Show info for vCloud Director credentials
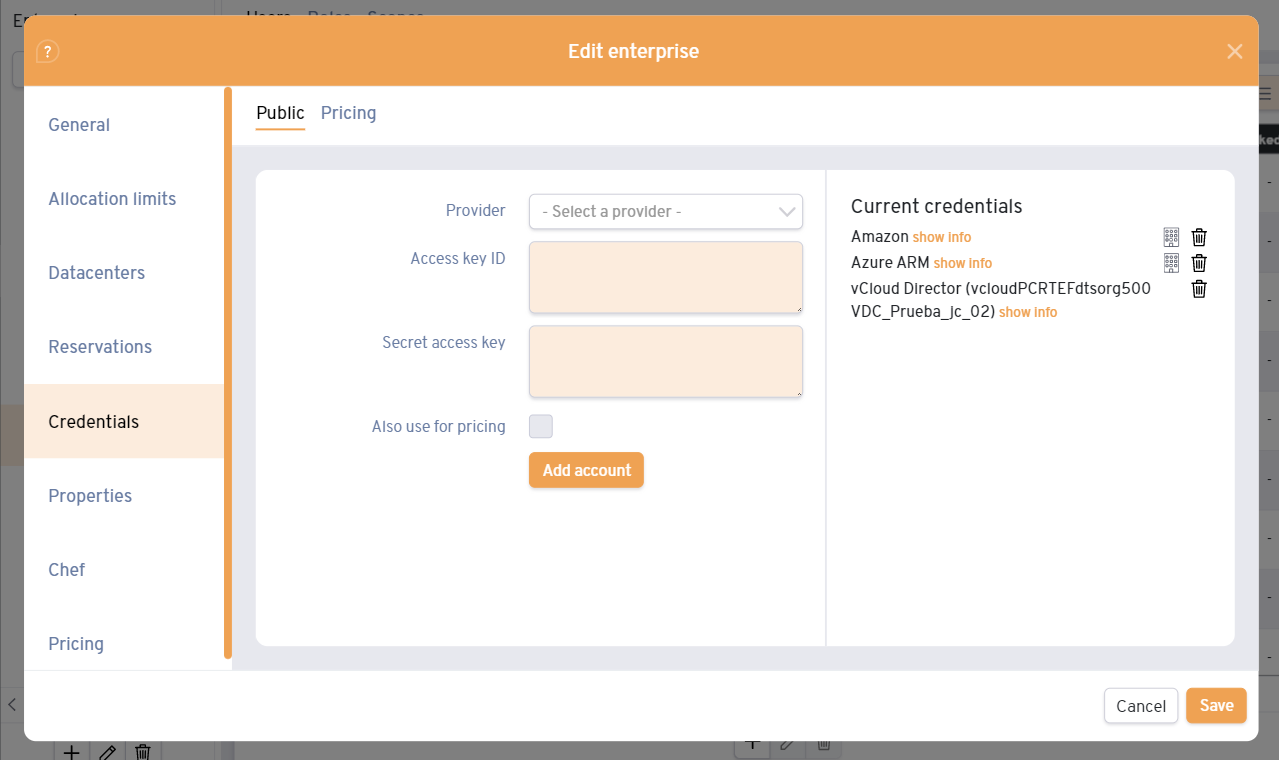 [1028, 312]
